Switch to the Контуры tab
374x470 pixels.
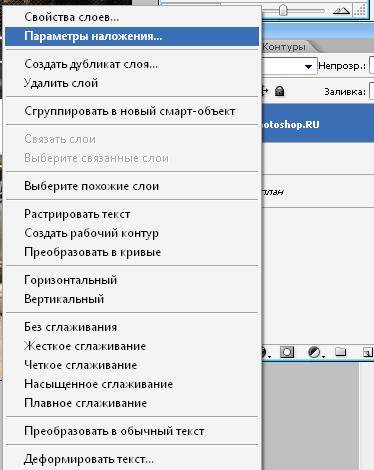[284, 47]
